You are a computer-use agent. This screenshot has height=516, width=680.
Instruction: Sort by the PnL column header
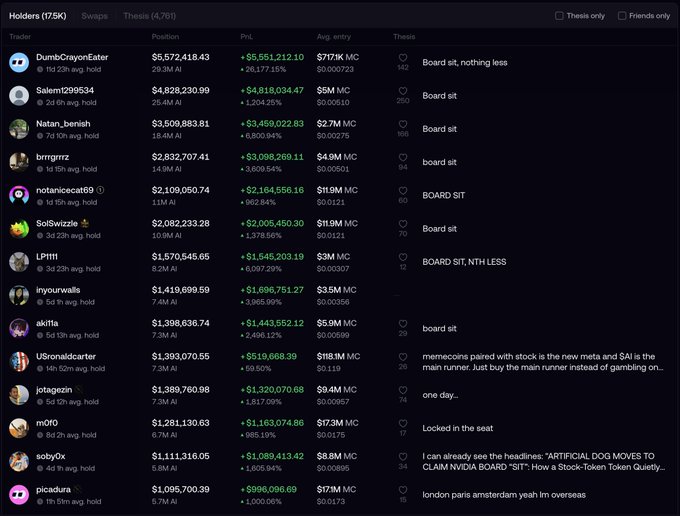tap(247, 37)
